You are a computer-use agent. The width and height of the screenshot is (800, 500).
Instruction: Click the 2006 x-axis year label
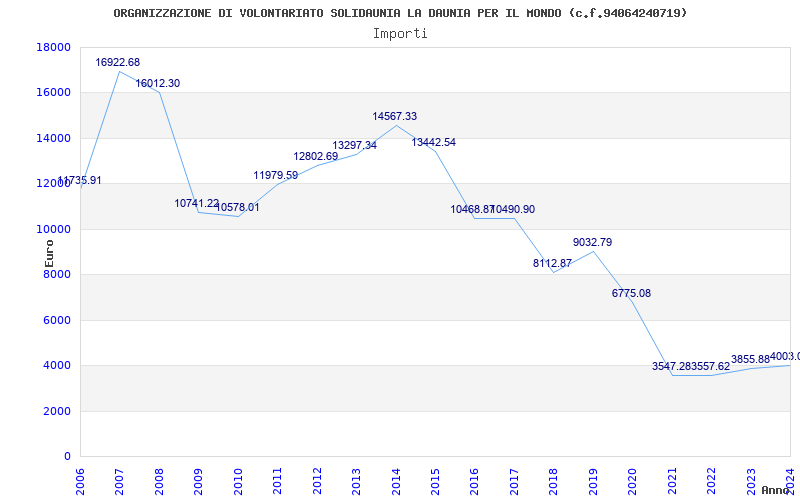(80, 482)
